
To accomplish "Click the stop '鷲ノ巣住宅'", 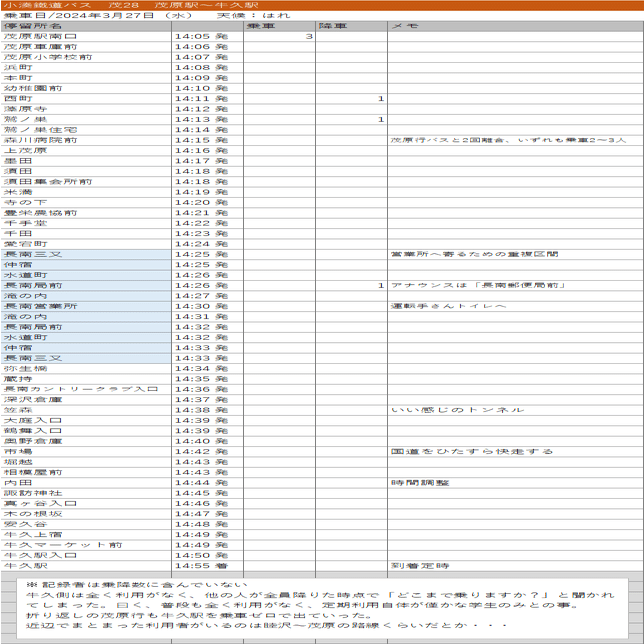I will [x=40, y=130].
